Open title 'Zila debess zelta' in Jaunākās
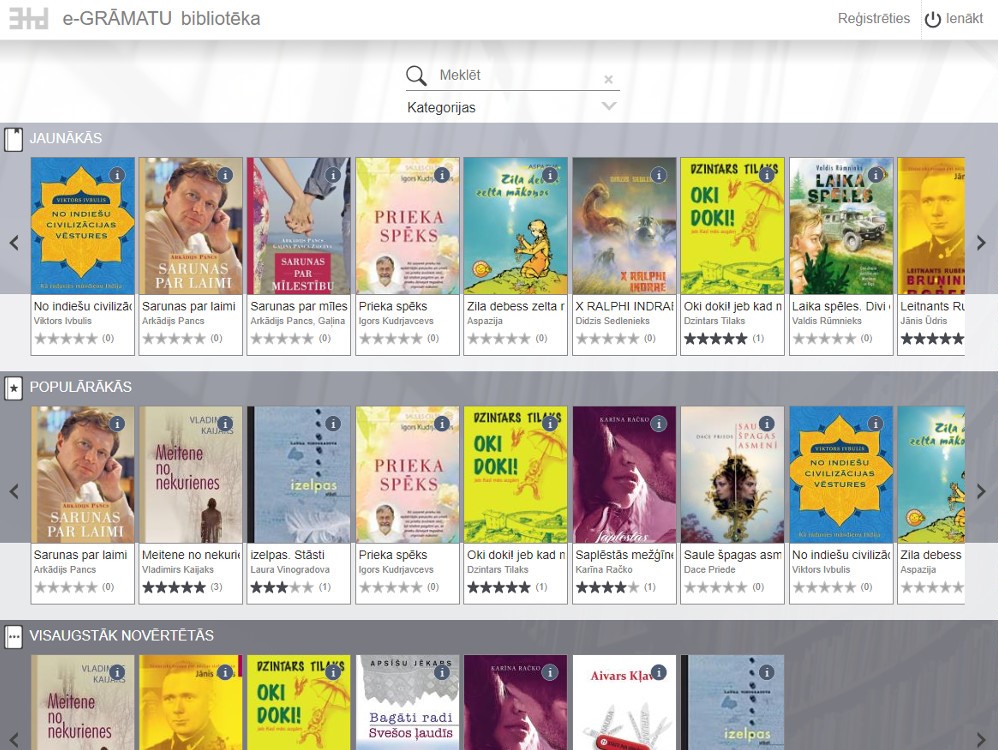The height and width of the screenshot is (750, 998). coord(516,306)
